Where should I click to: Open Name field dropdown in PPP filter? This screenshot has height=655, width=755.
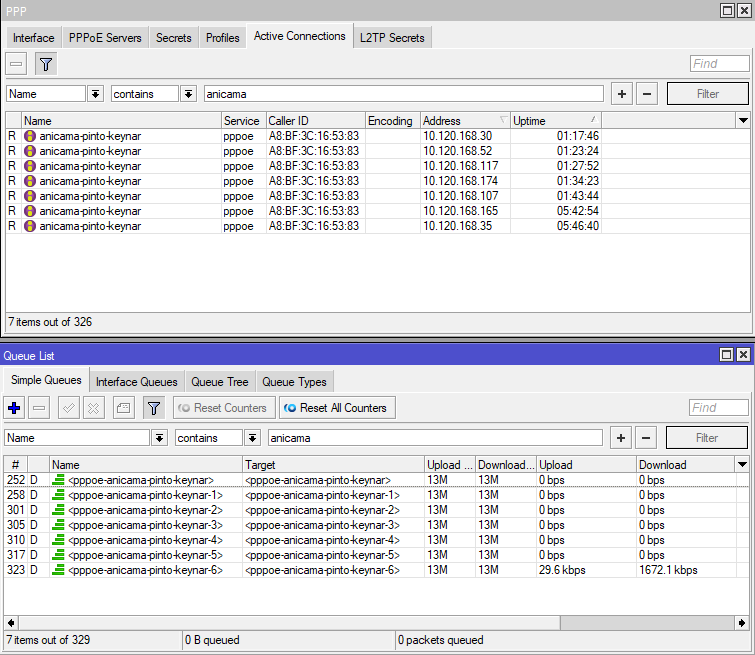(95, 93)
